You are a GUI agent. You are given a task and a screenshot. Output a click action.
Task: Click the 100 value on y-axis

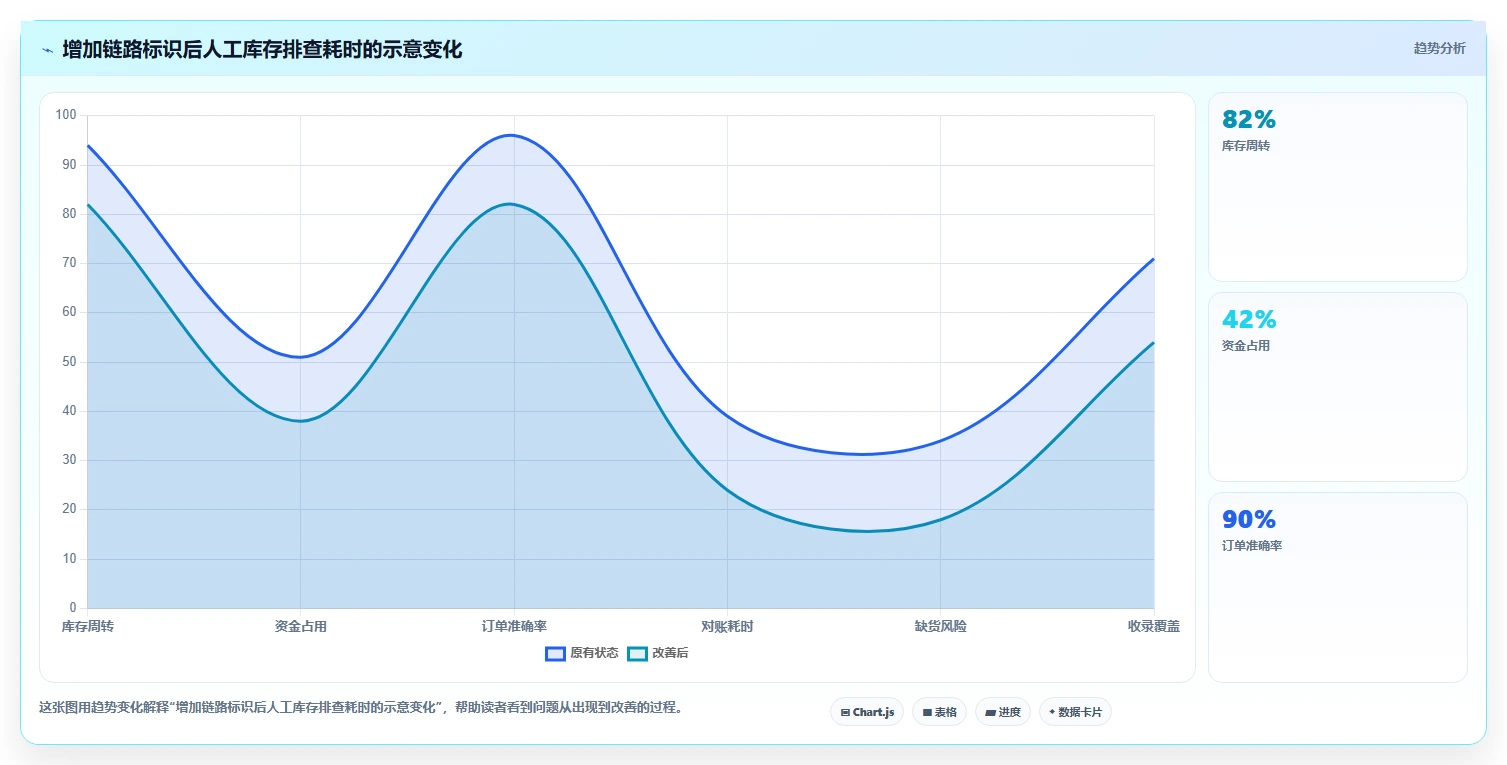coord(66,115)
